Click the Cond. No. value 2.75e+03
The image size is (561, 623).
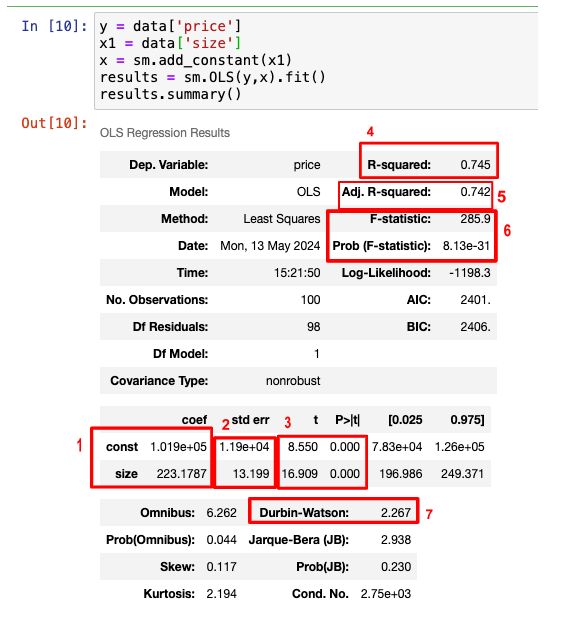pos(386,594)
